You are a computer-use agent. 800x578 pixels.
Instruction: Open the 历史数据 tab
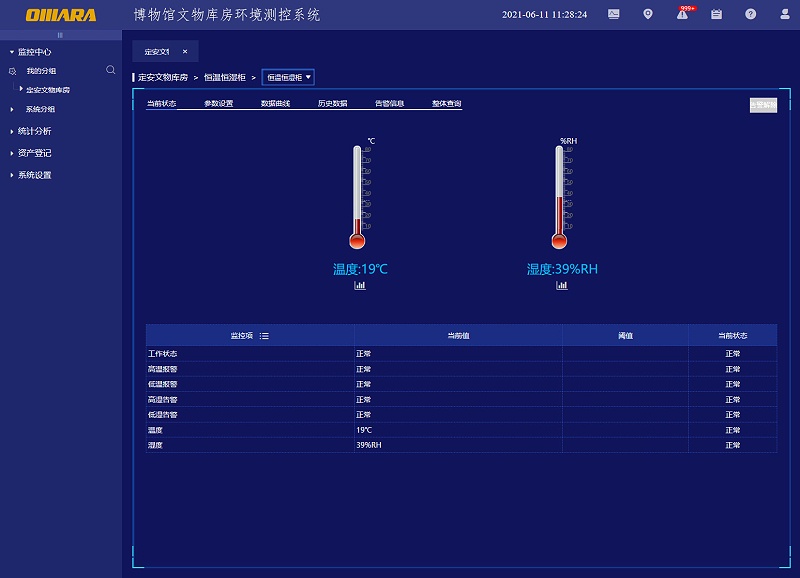click(x=332, y=103)
